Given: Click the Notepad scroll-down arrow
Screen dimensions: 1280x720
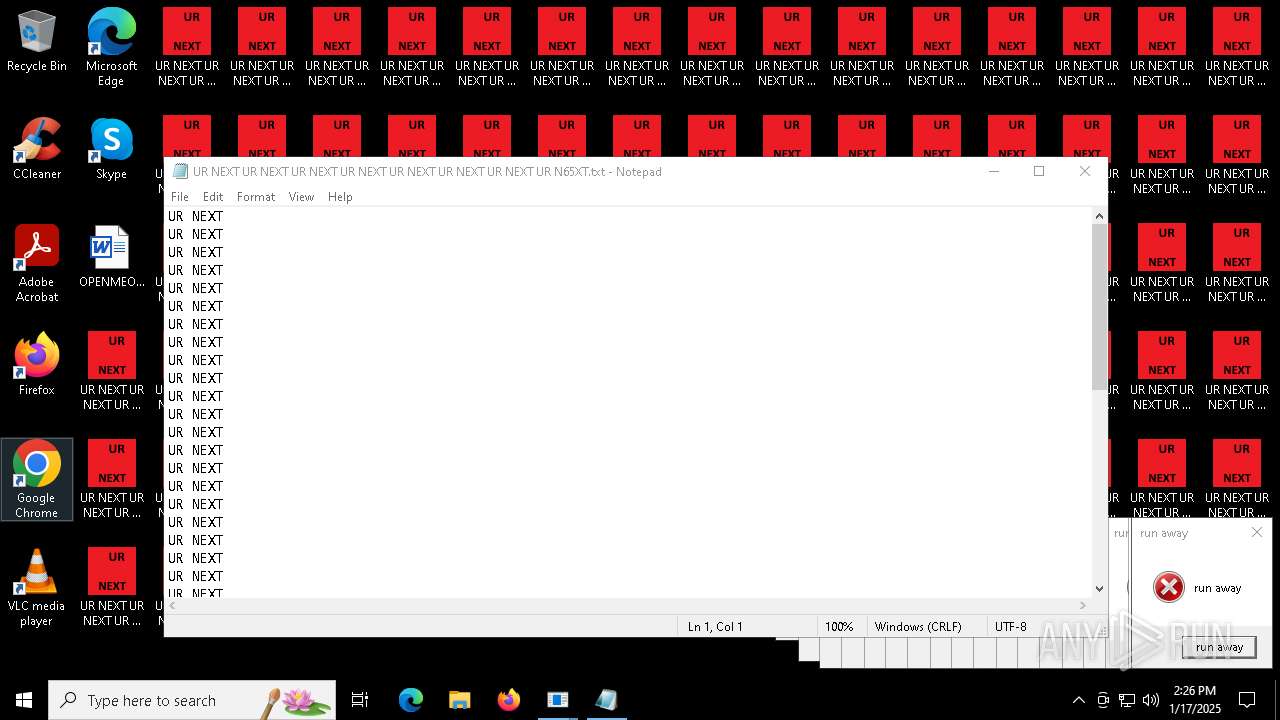Looking at the screenshot, I should [x=1099, y=589].
